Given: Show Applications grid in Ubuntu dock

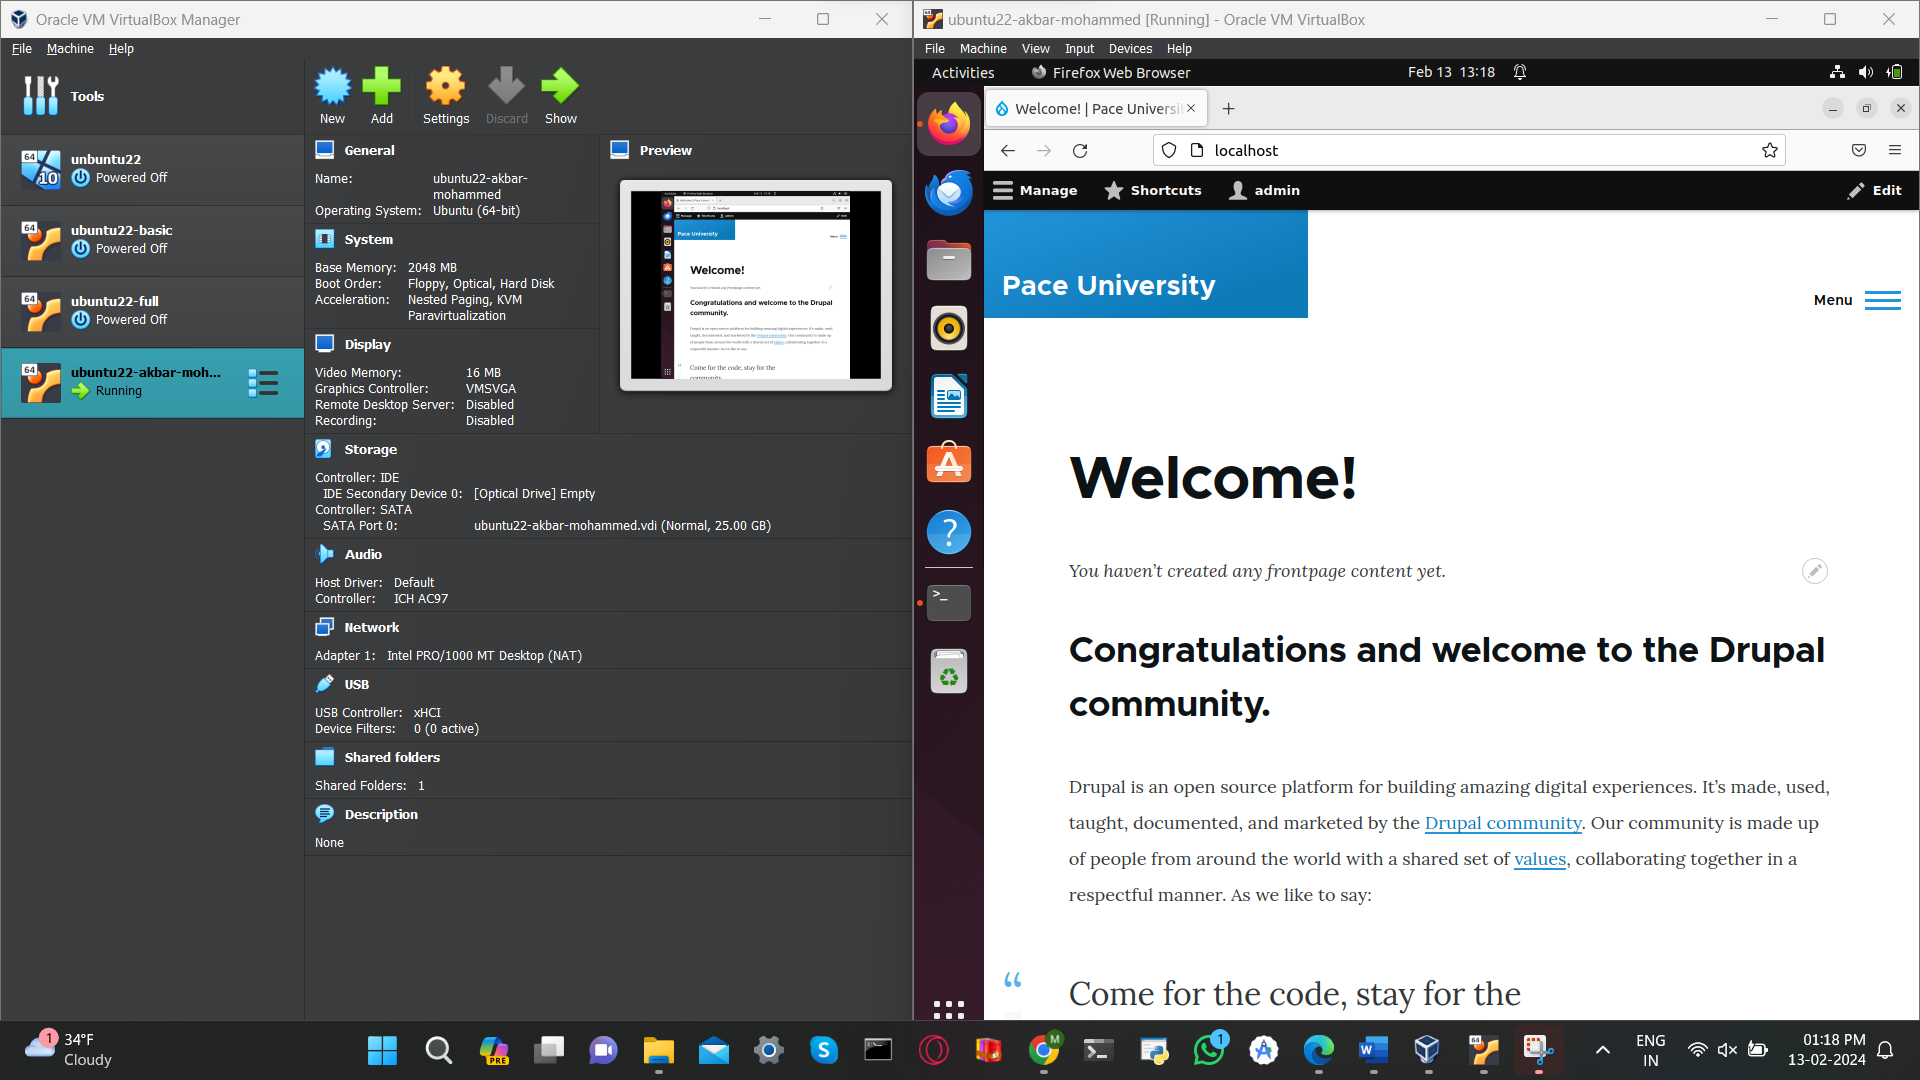Looking at the screenshot, I should [948, 1008].
